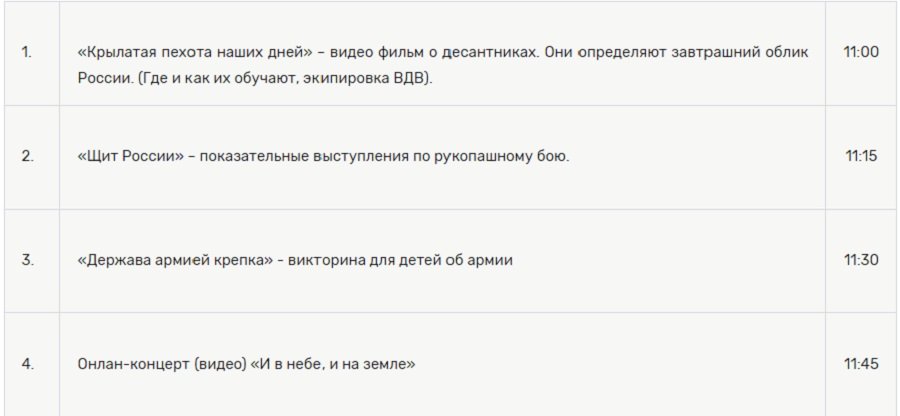The image size is (900, 416).
Task: Select the 11:15 time cell
Action: pos(861,156)
